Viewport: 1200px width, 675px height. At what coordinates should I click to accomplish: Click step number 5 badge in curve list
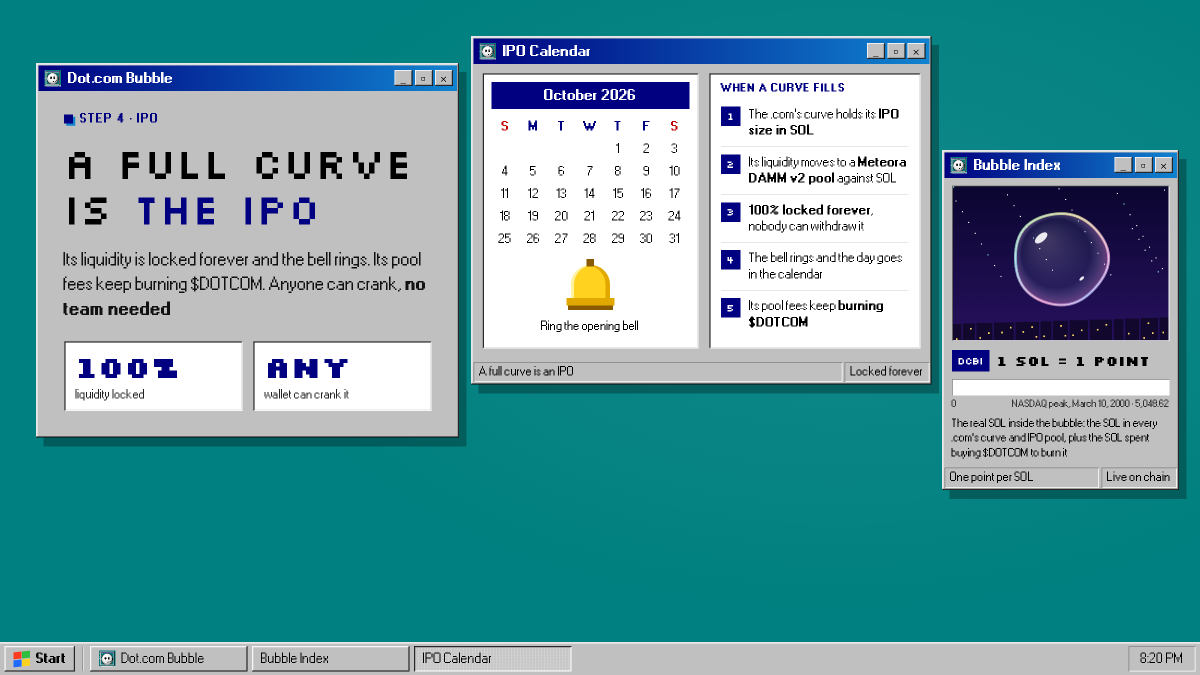(730, 308)
